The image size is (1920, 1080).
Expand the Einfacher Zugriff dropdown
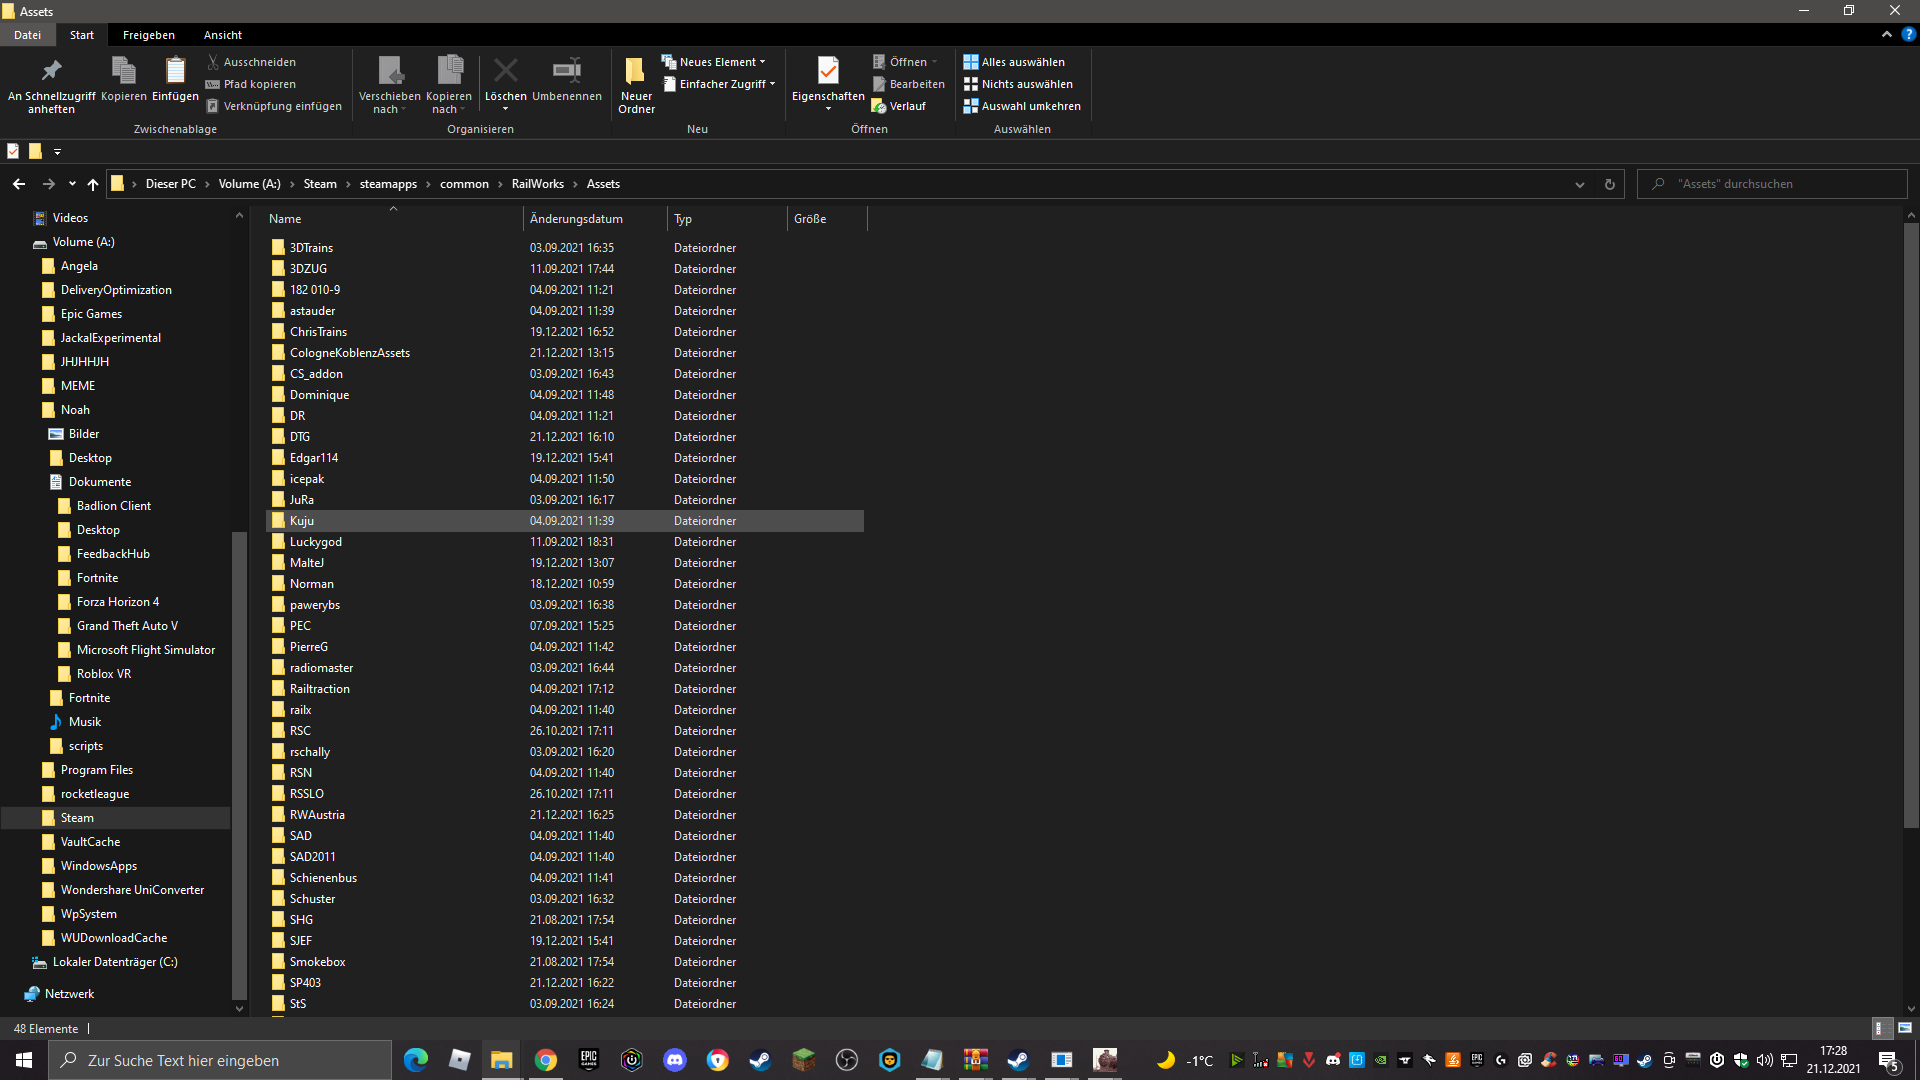(x=720, y=84)
